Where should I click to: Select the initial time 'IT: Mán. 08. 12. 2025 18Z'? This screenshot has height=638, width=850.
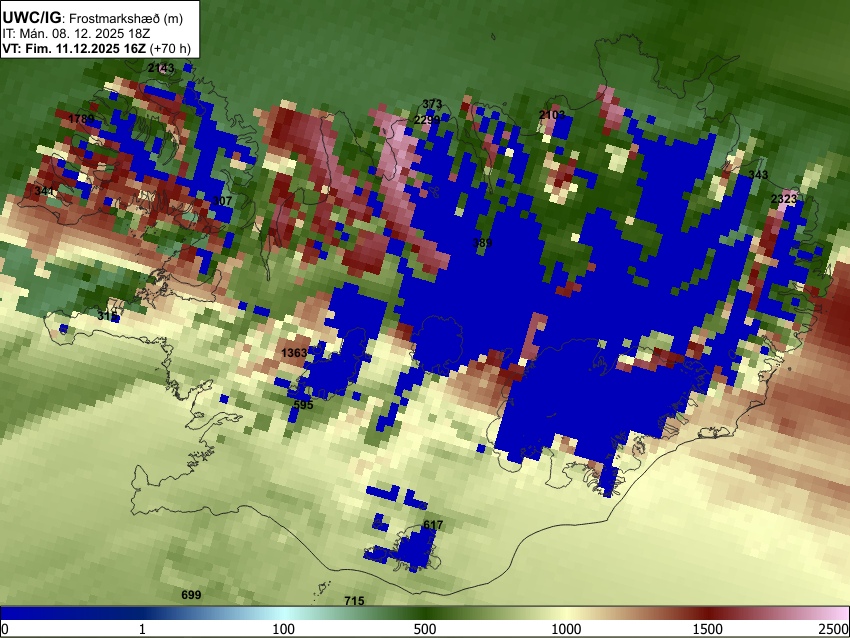76,34
